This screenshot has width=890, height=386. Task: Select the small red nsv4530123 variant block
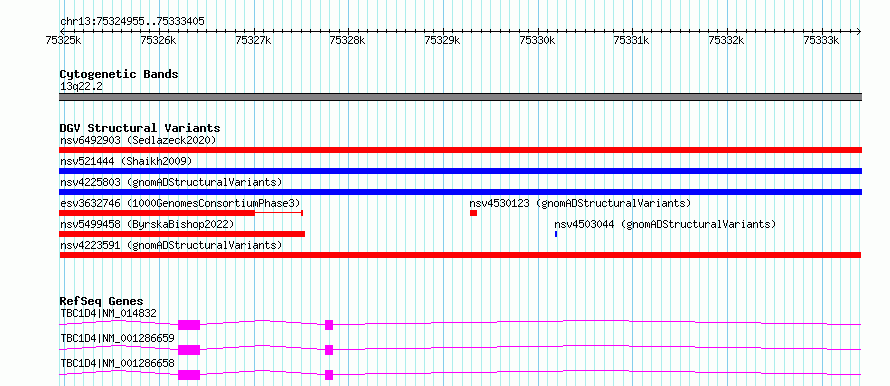pyautogui.click(x=473, y=213)
